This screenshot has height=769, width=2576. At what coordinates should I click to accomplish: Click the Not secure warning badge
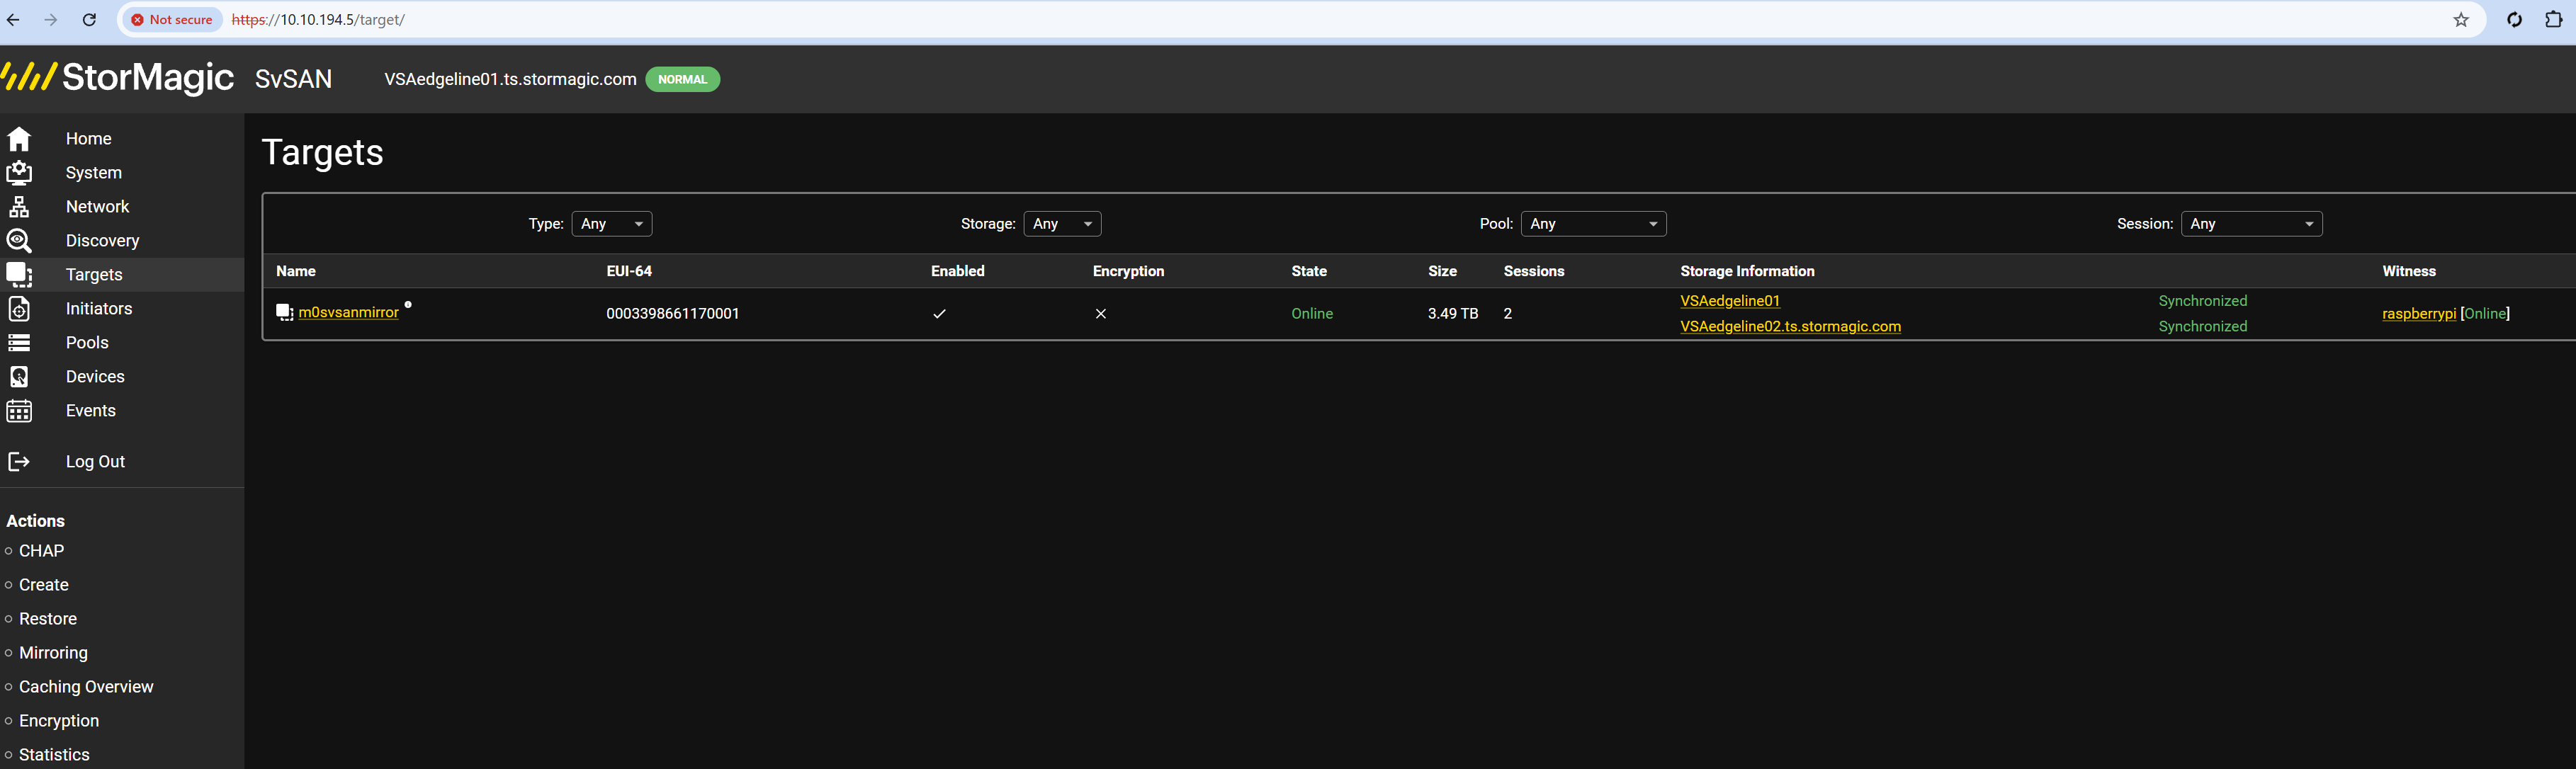click(x=172, y=20)
